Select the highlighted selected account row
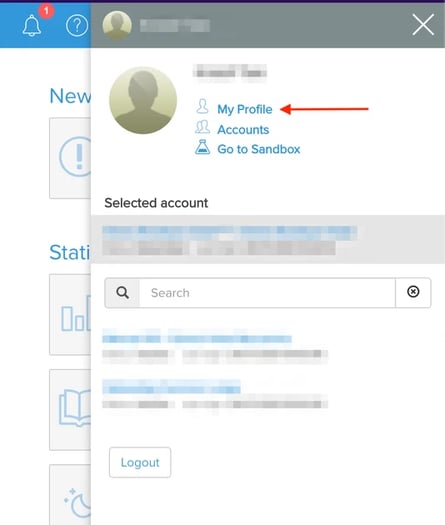The image size is (445, 525). tap(268, 239)
